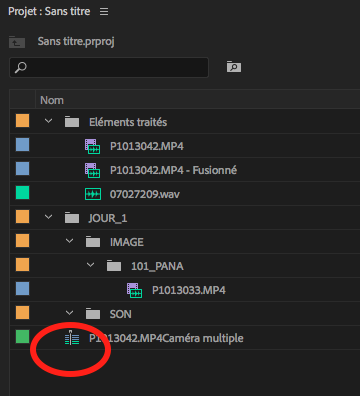Select the 101_PANA bin name
This screenshot has width=360, height=396.
(x=157, y=266)
